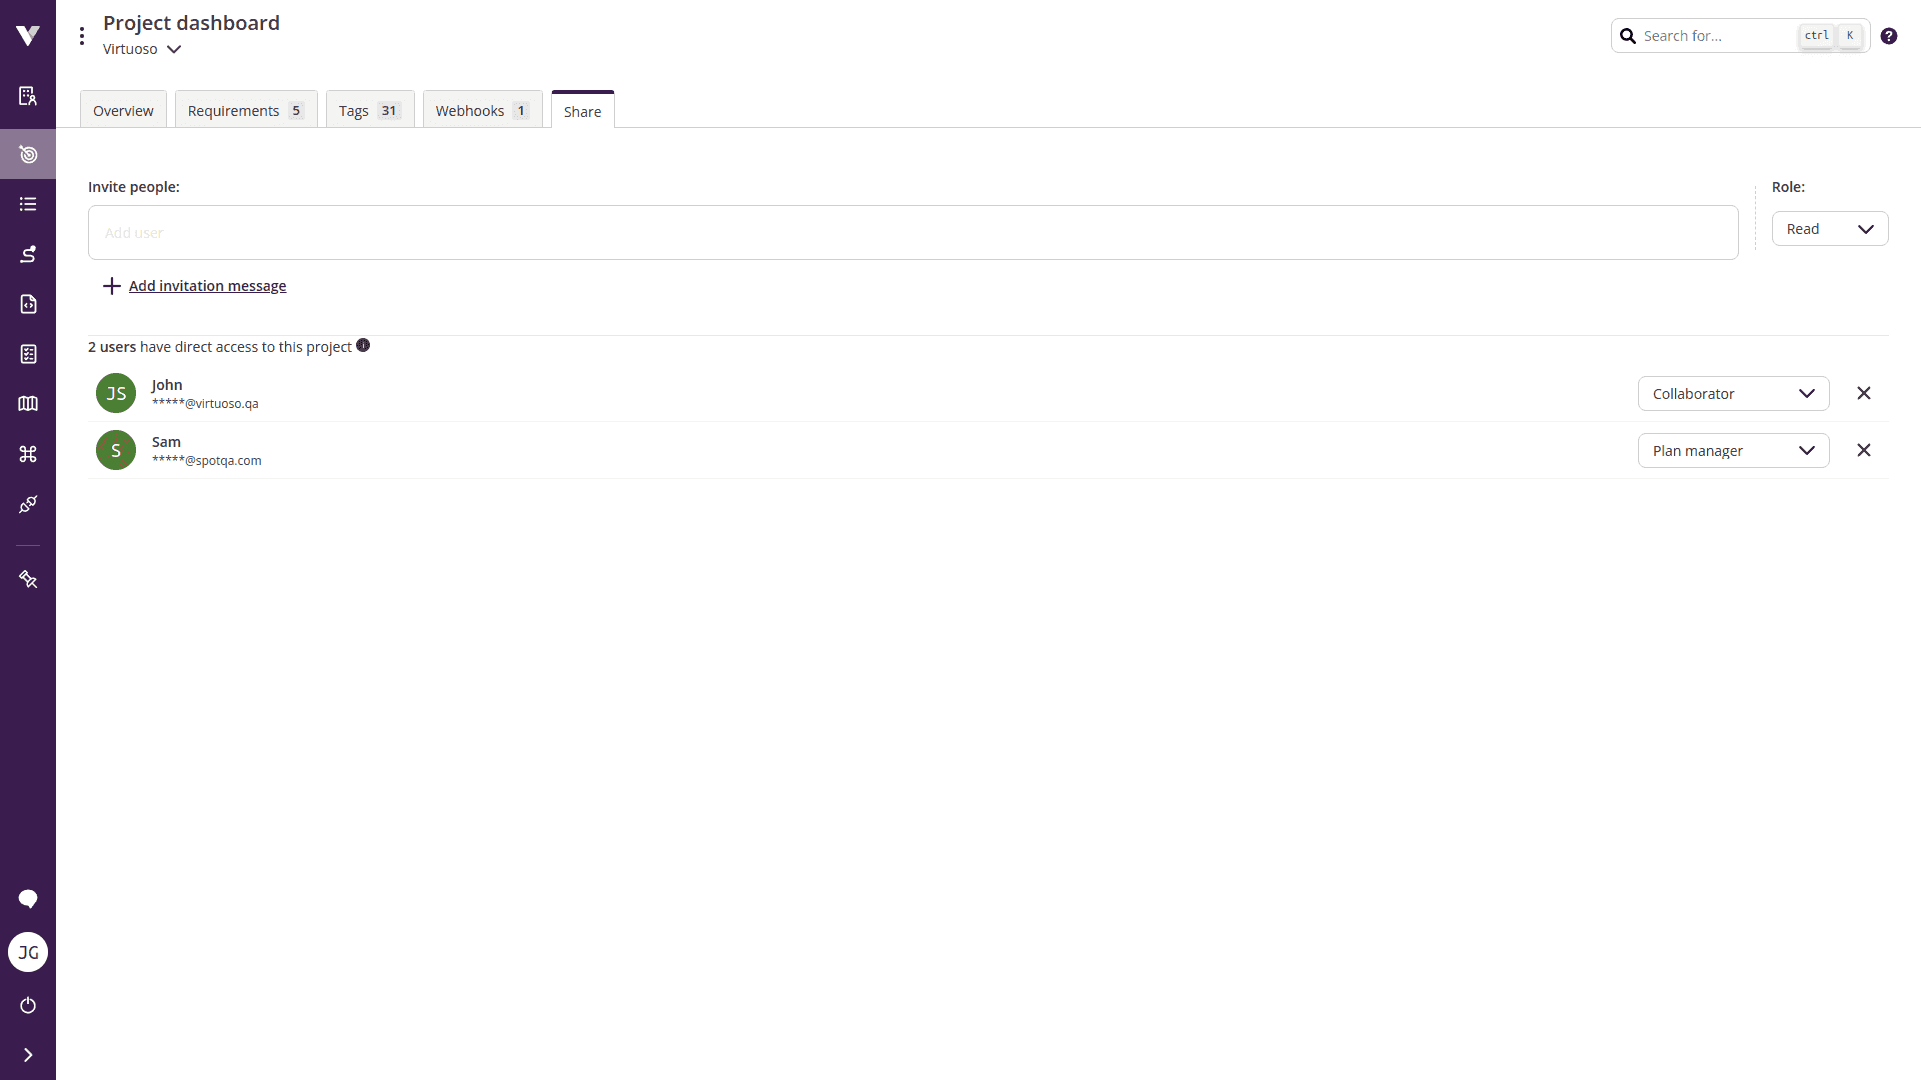This screenshot has height=1080, width=1921.
Task: Open the Webhooks tab
Action: (482, 110)
